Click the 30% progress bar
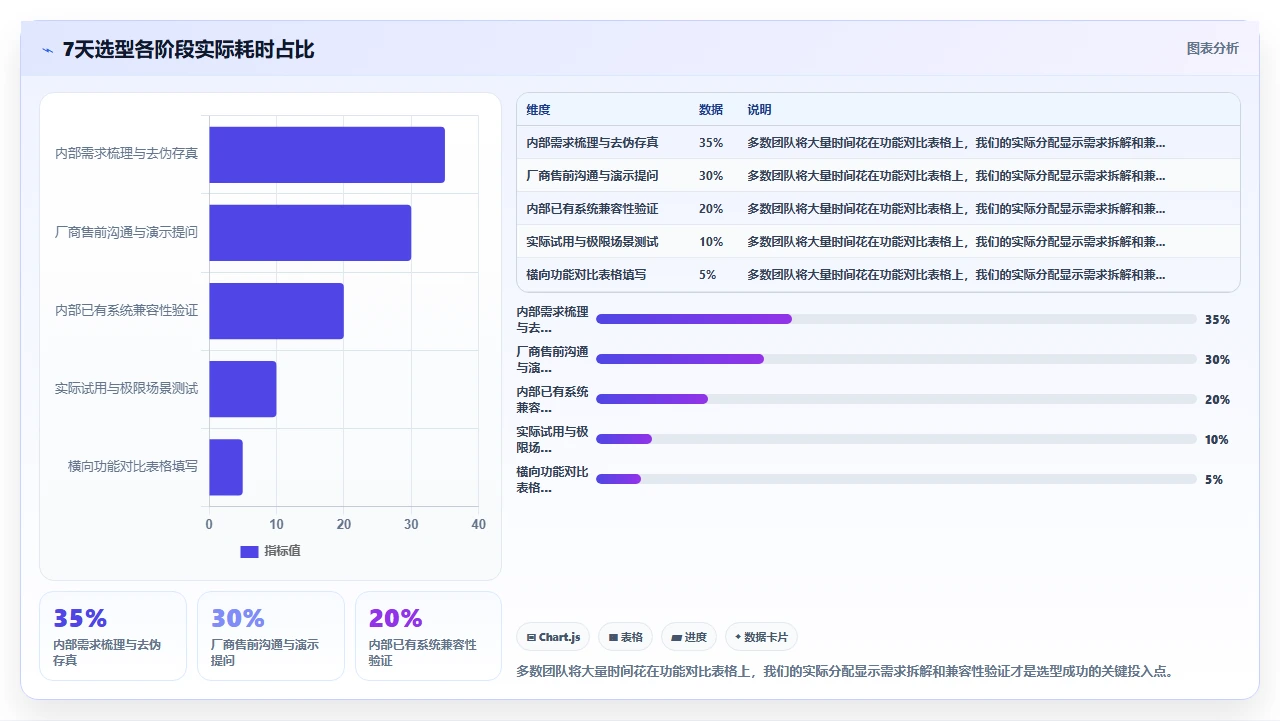The width and height of the screenshot is (1280, 721). (x=896, y=359)
